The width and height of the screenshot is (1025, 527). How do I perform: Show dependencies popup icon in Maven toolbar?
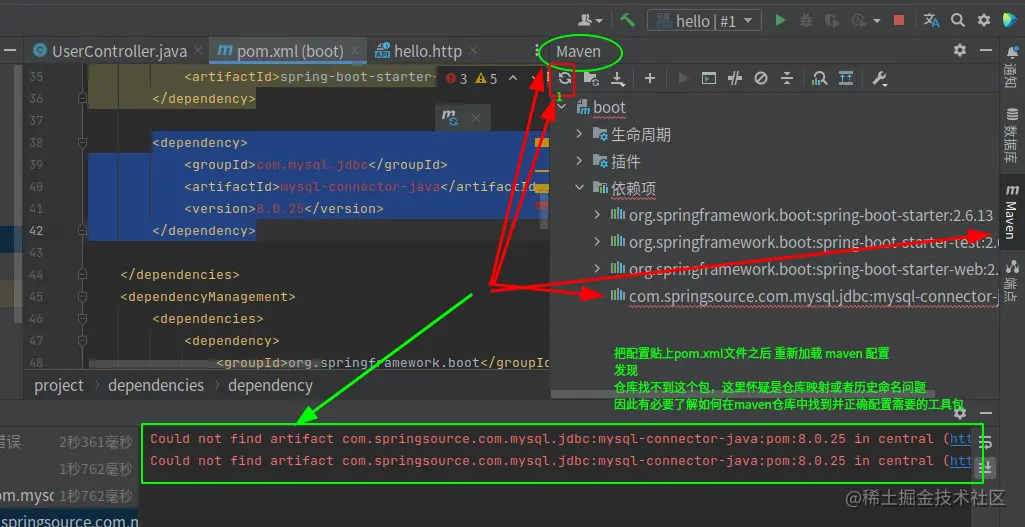point(846,78)
